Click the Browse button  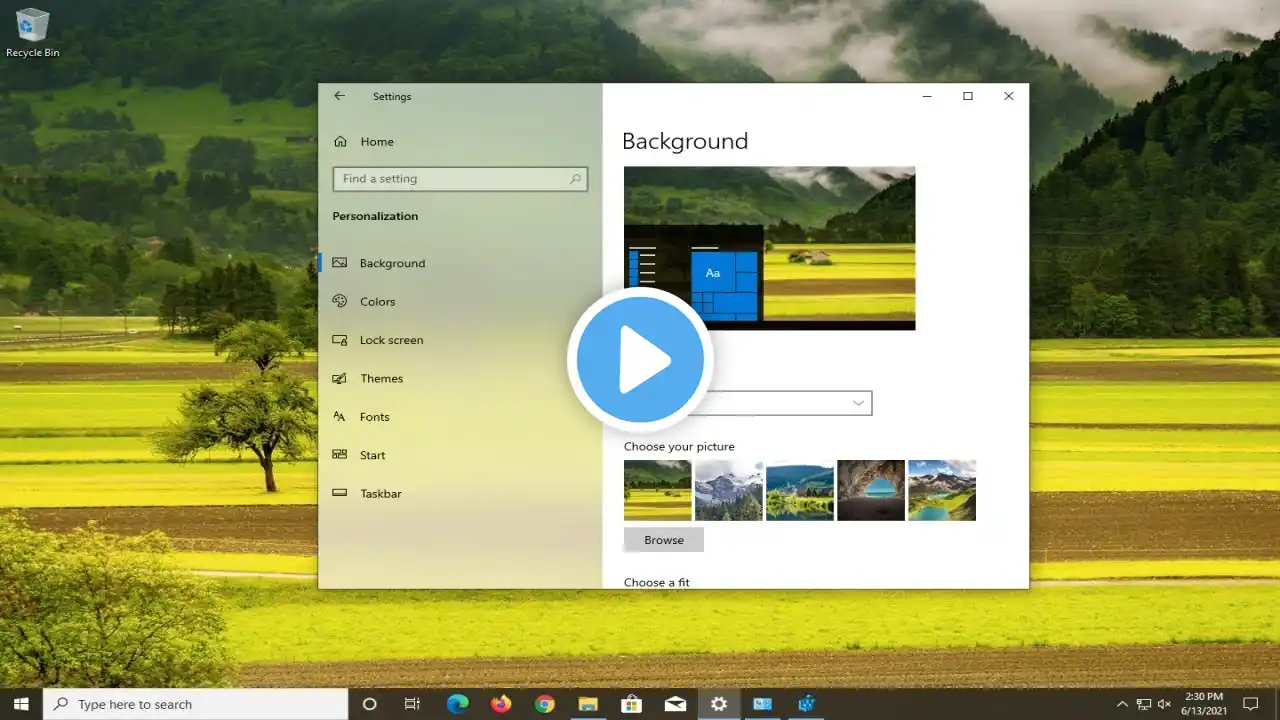coord(664,540)
